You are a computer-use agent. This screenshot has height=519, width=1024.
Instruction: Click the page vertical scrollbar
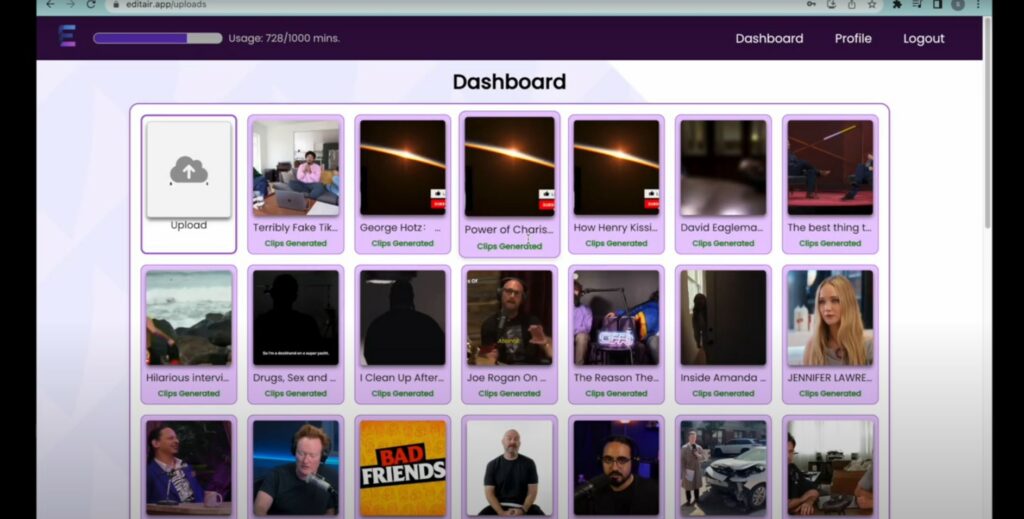tap(987, 124)
